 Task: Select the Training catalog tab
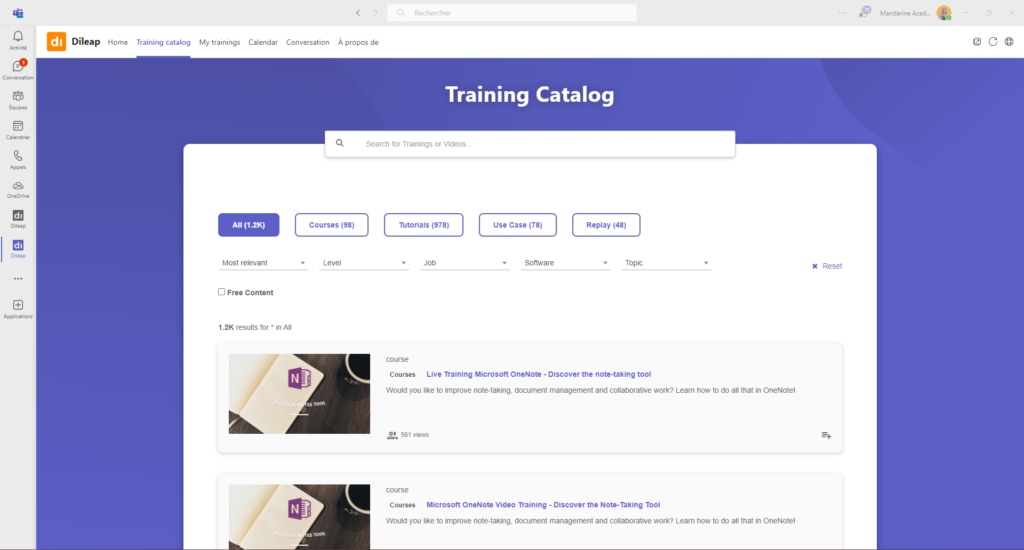[163, 42]
